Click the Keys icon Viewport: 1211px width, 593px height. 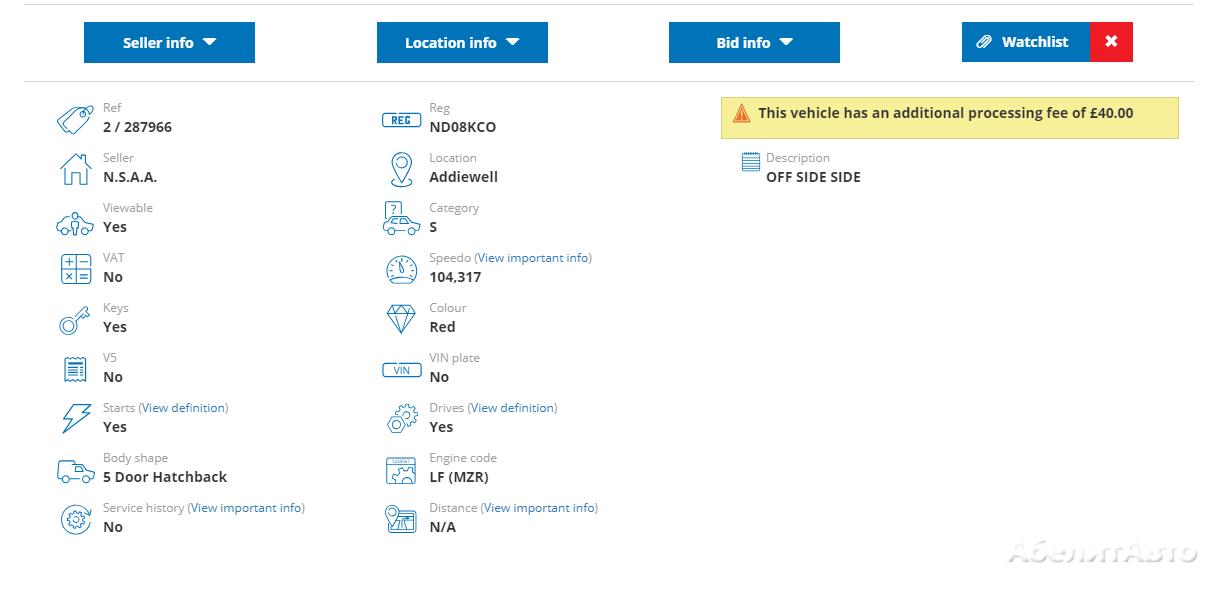pyautogui.click(x=75, y=320)
